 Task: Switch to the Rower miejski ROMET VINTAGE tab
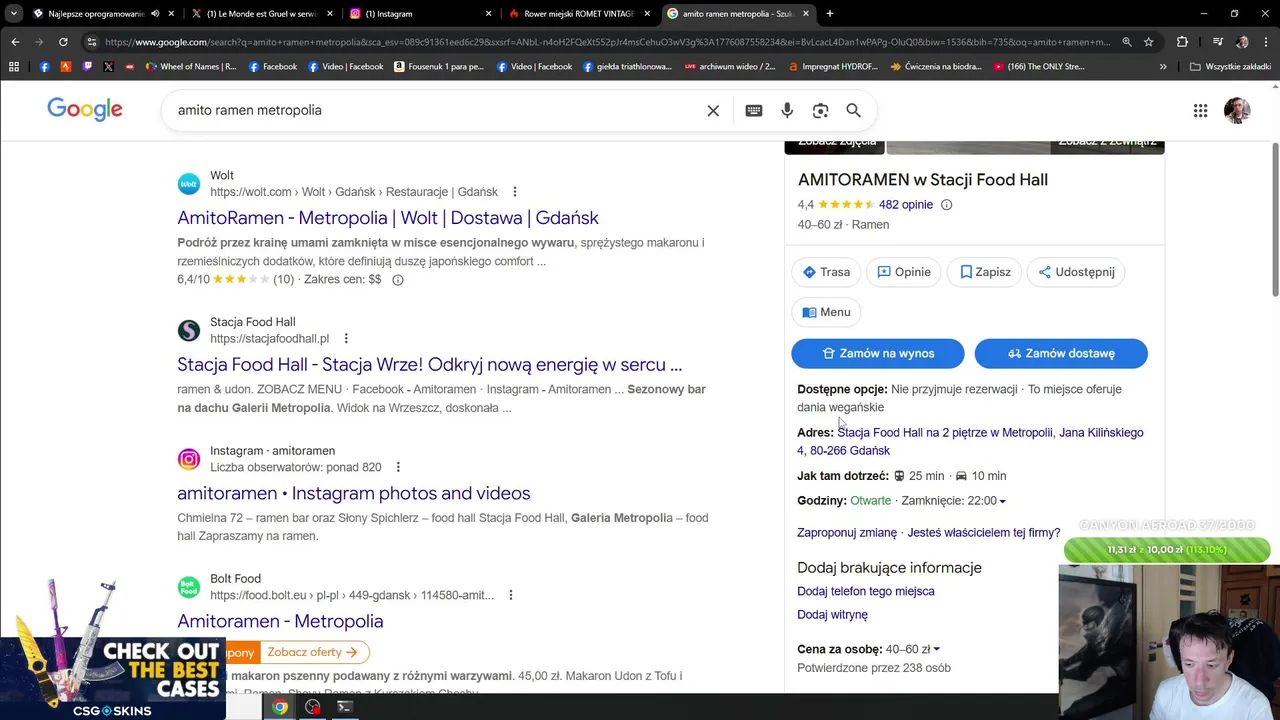580,14
